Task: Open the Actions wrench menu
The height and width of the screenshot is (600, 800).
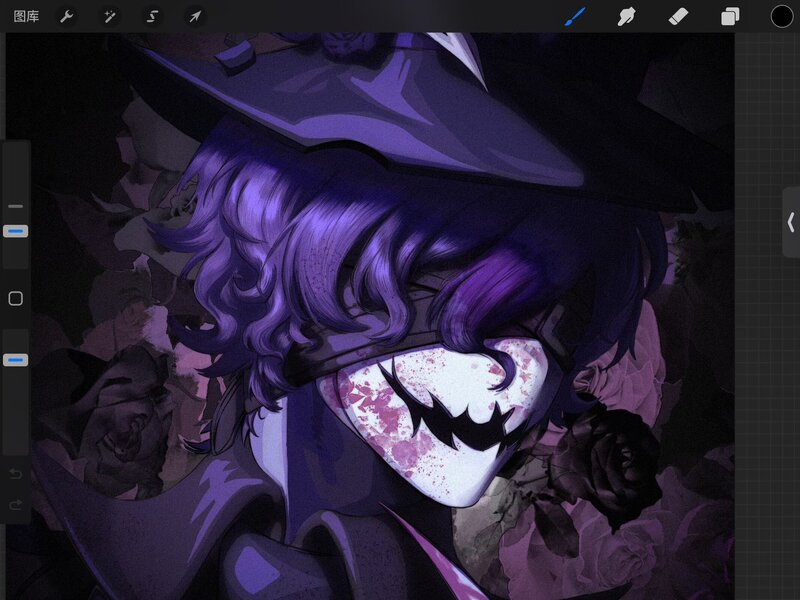Action: [67, 16]
